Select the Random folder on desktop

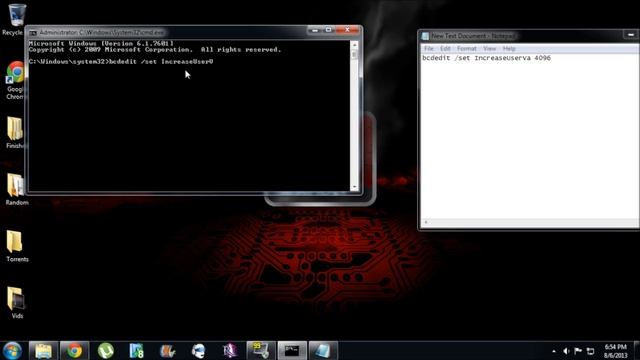pyautogui.click(x=16, y=189)
